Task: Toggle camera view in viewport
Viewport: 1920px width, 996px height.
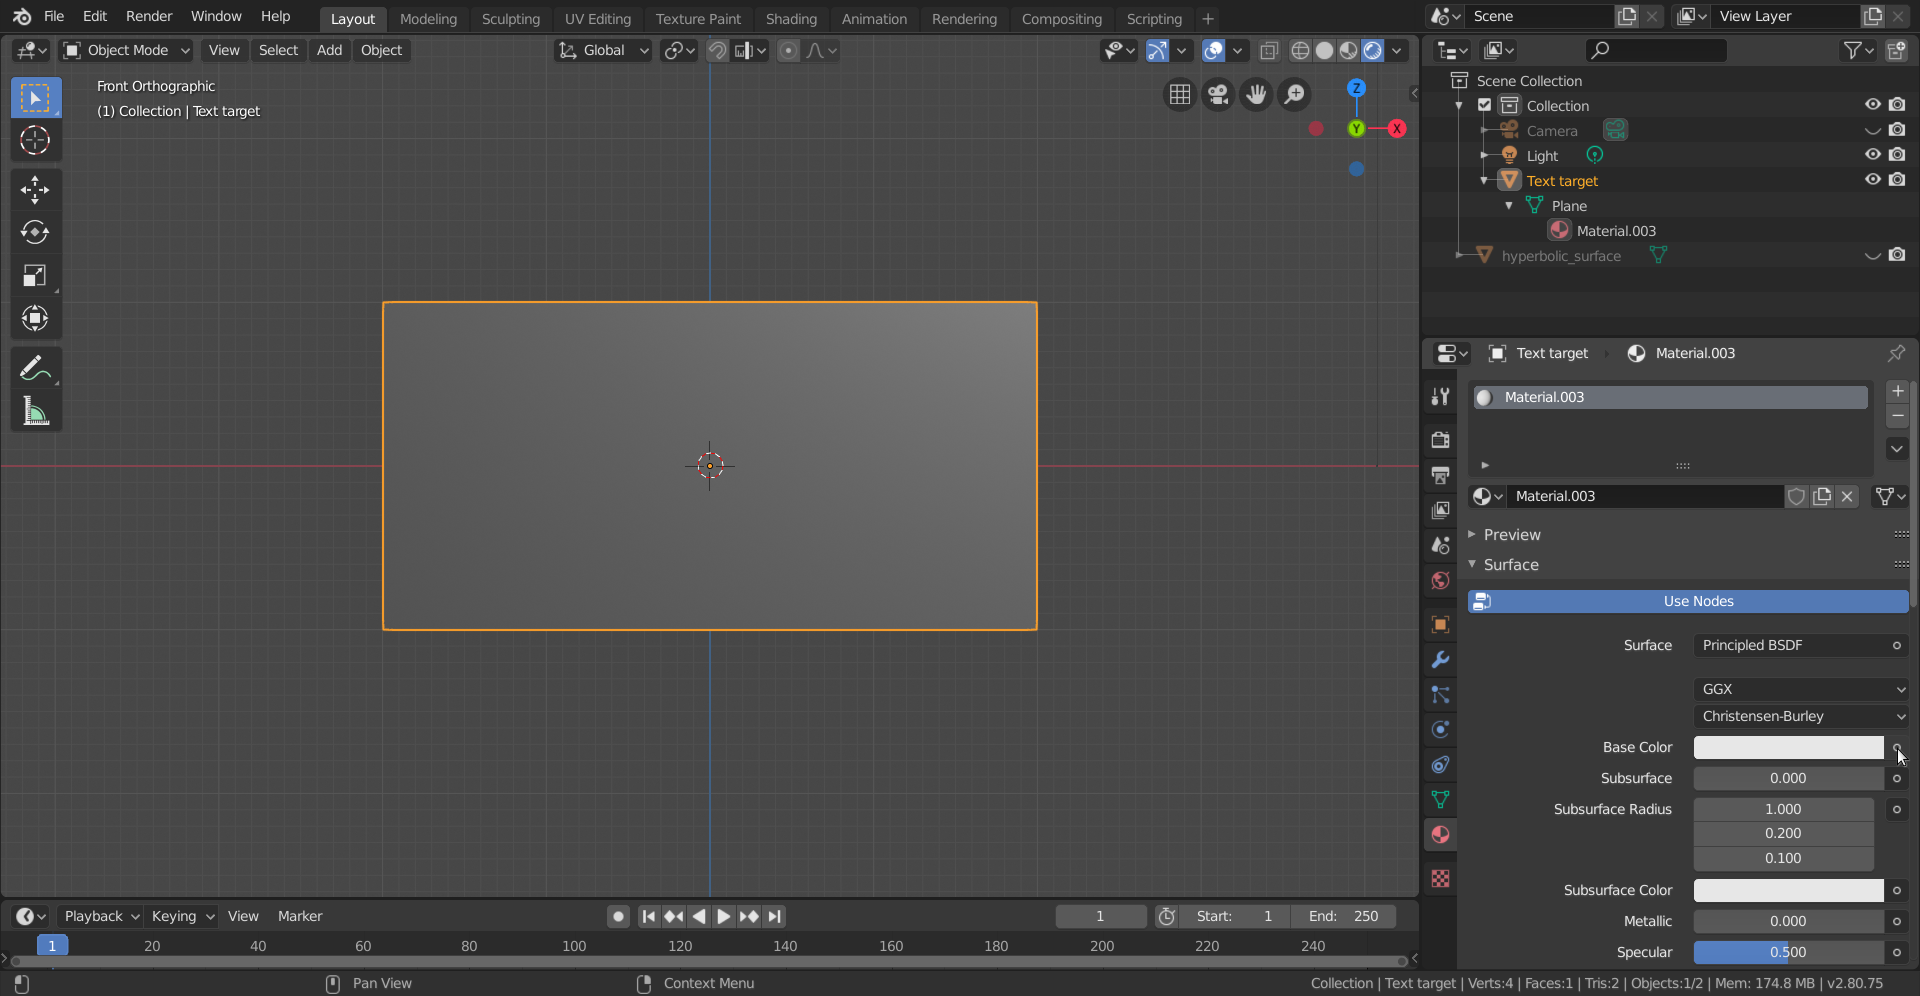Action: pos(1218,94)
